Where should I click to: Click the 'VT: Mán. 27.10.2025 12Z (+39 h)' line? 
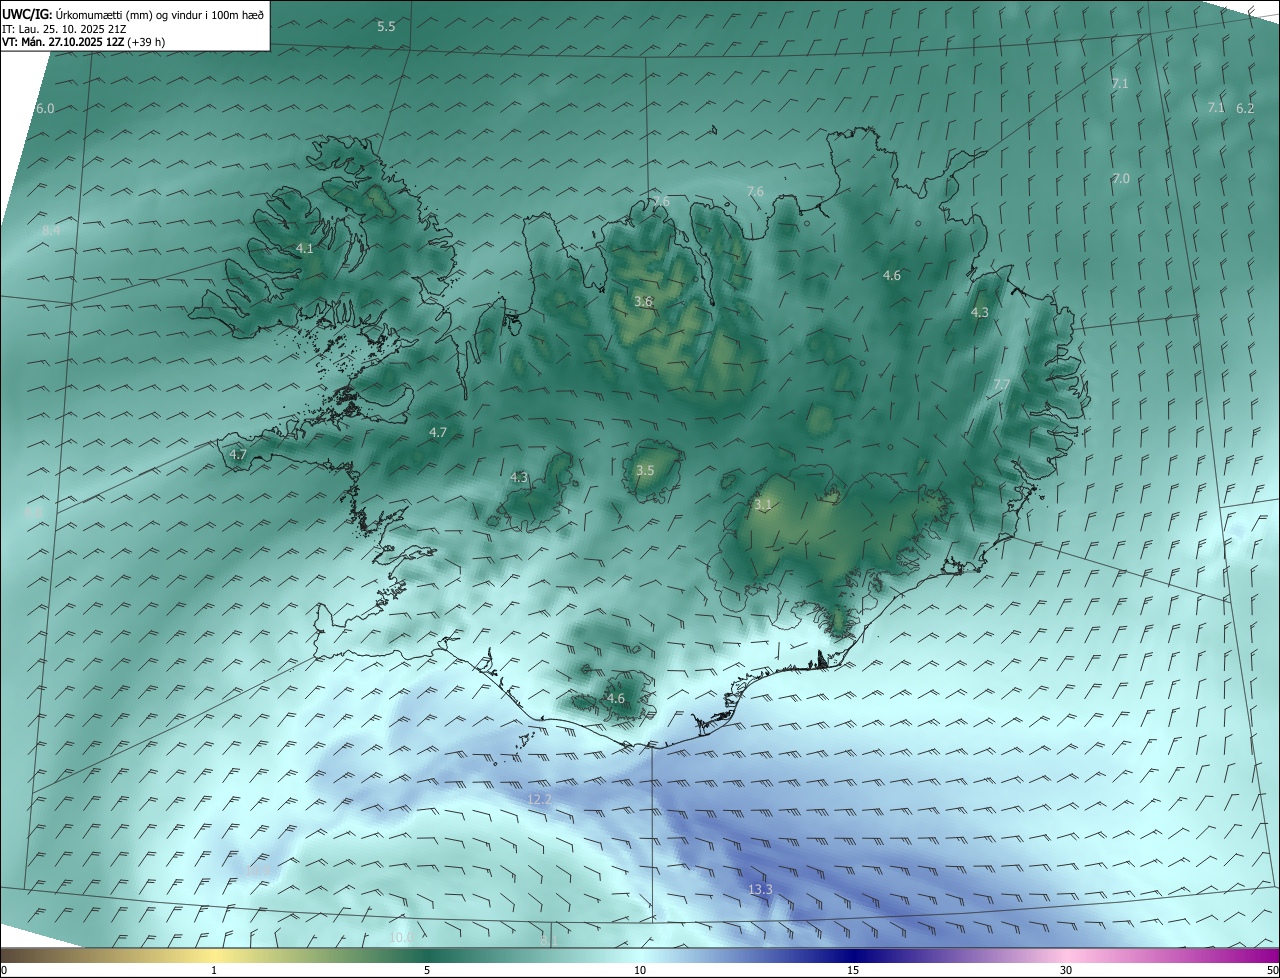click(84, 42)
